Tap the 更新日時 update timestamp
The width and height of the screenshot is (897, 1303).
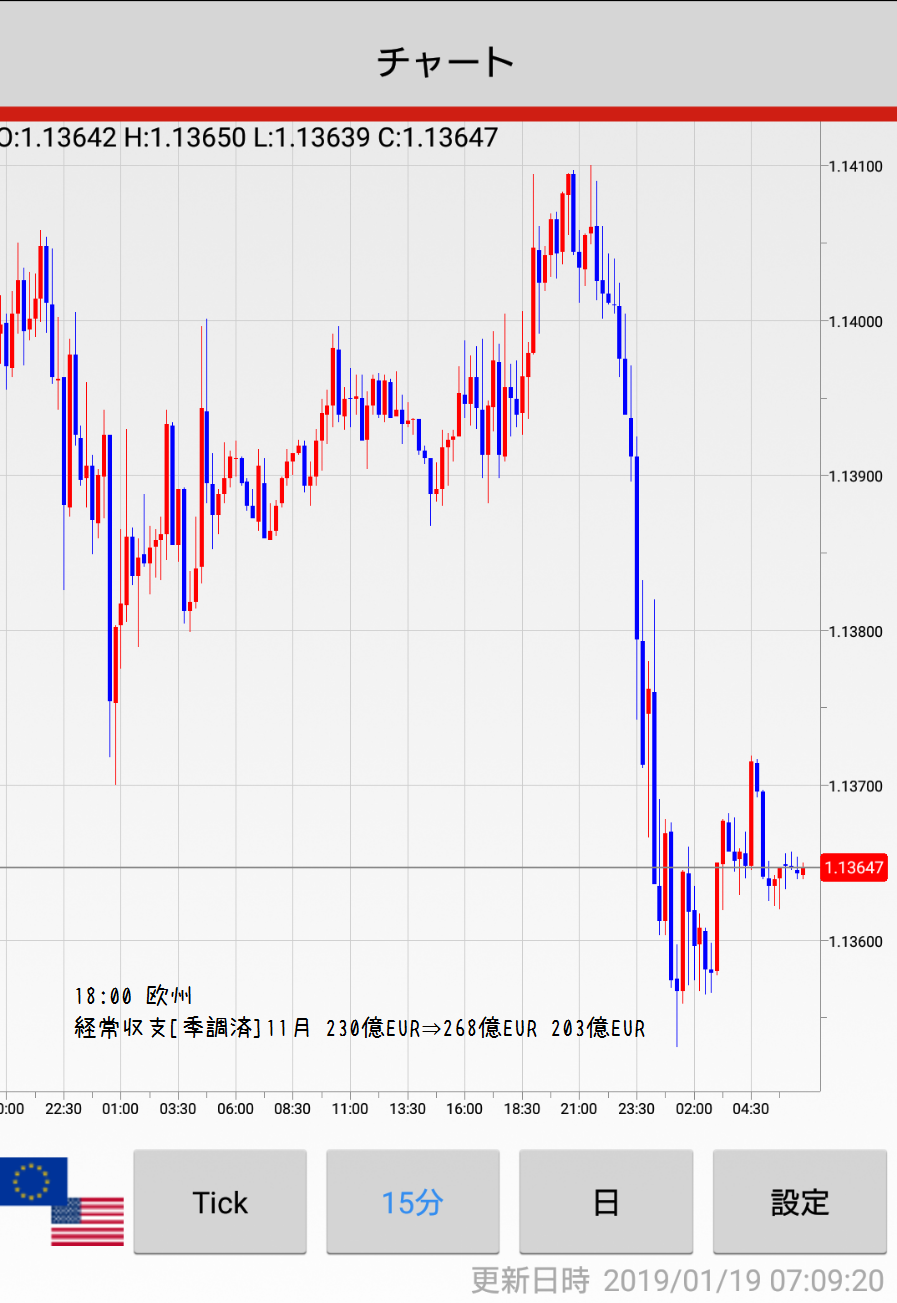(678, 1280)
